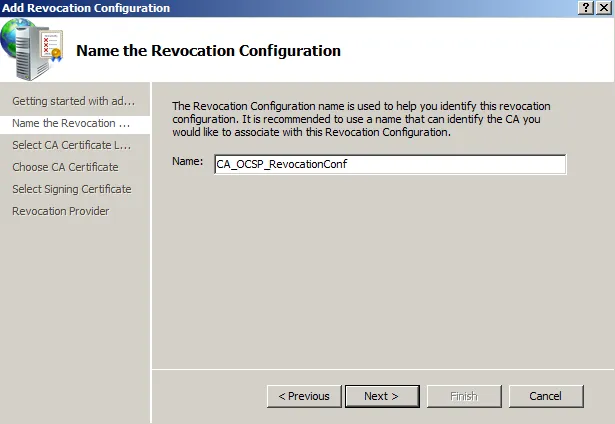Advance with the Next button
The image size is (615, 424).
381,396
